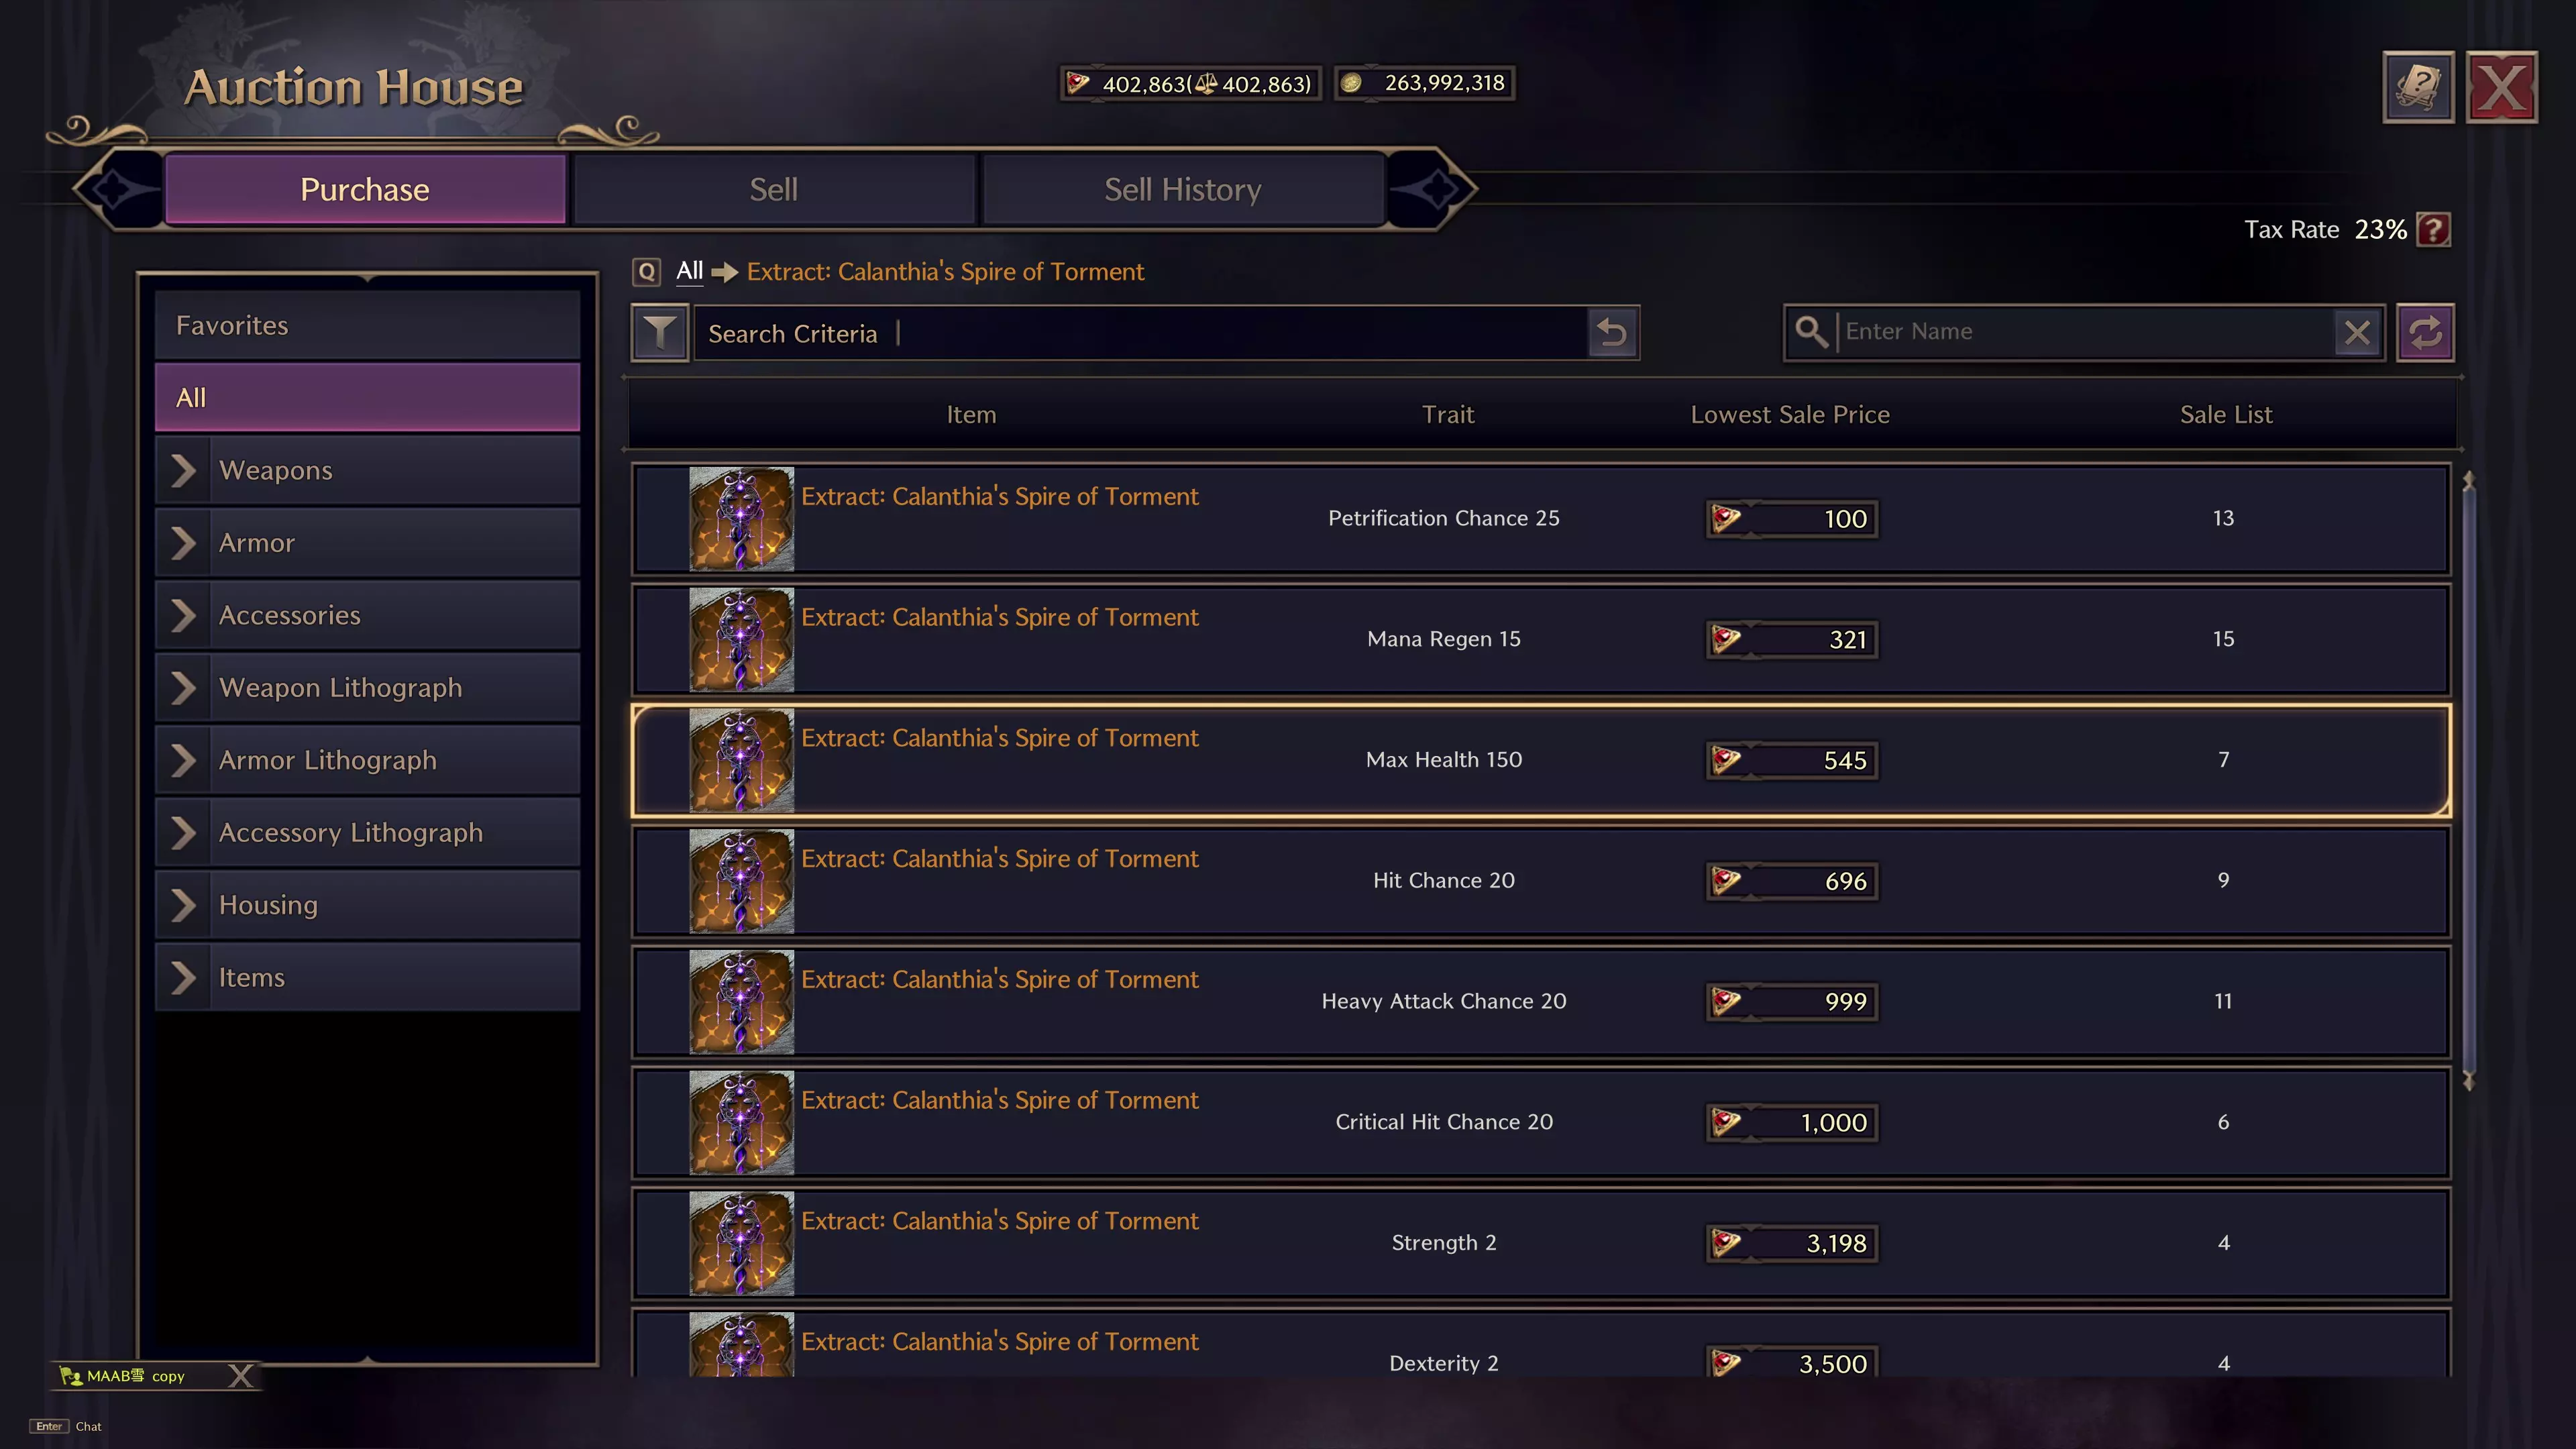This screenshot has height=1449, width=2576.
Task: Open the help scroll icon
Action: pos(2418,87)
